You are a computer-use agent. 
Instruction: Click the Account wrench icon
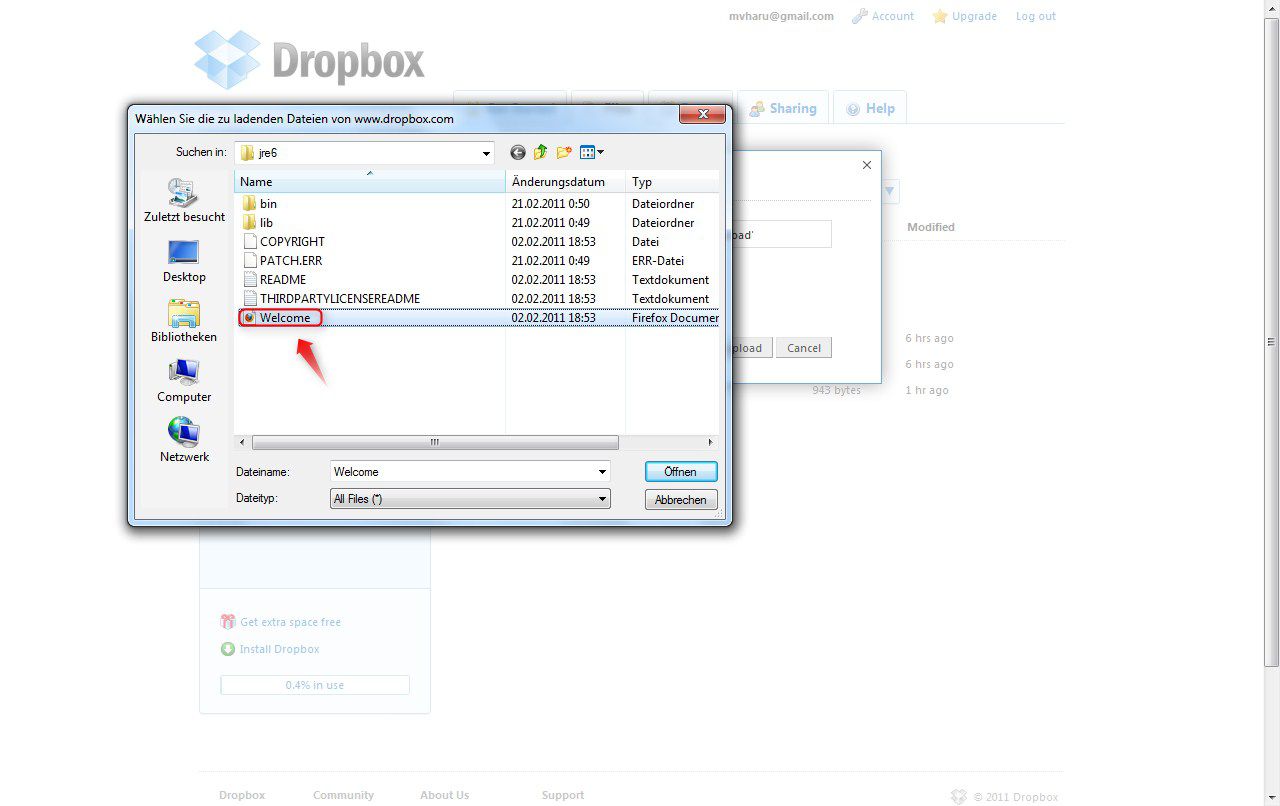(859, 16)
